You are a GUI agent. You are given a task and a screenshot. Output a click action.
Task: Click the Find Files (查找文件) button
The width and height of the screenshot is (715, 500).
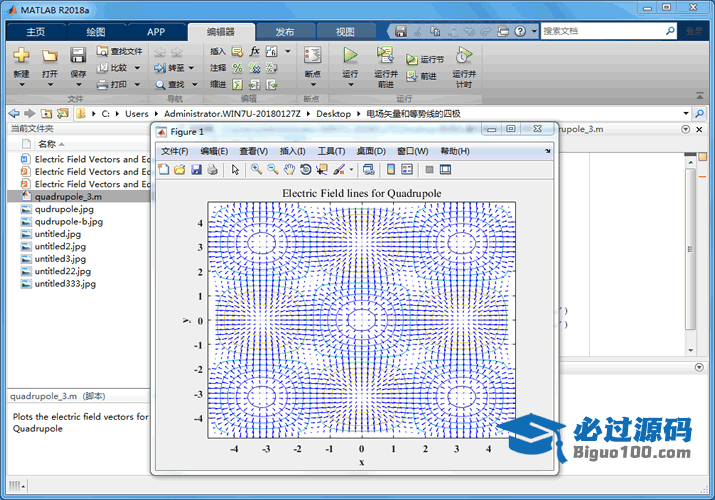pyautogui.click(x=119, y=51)
